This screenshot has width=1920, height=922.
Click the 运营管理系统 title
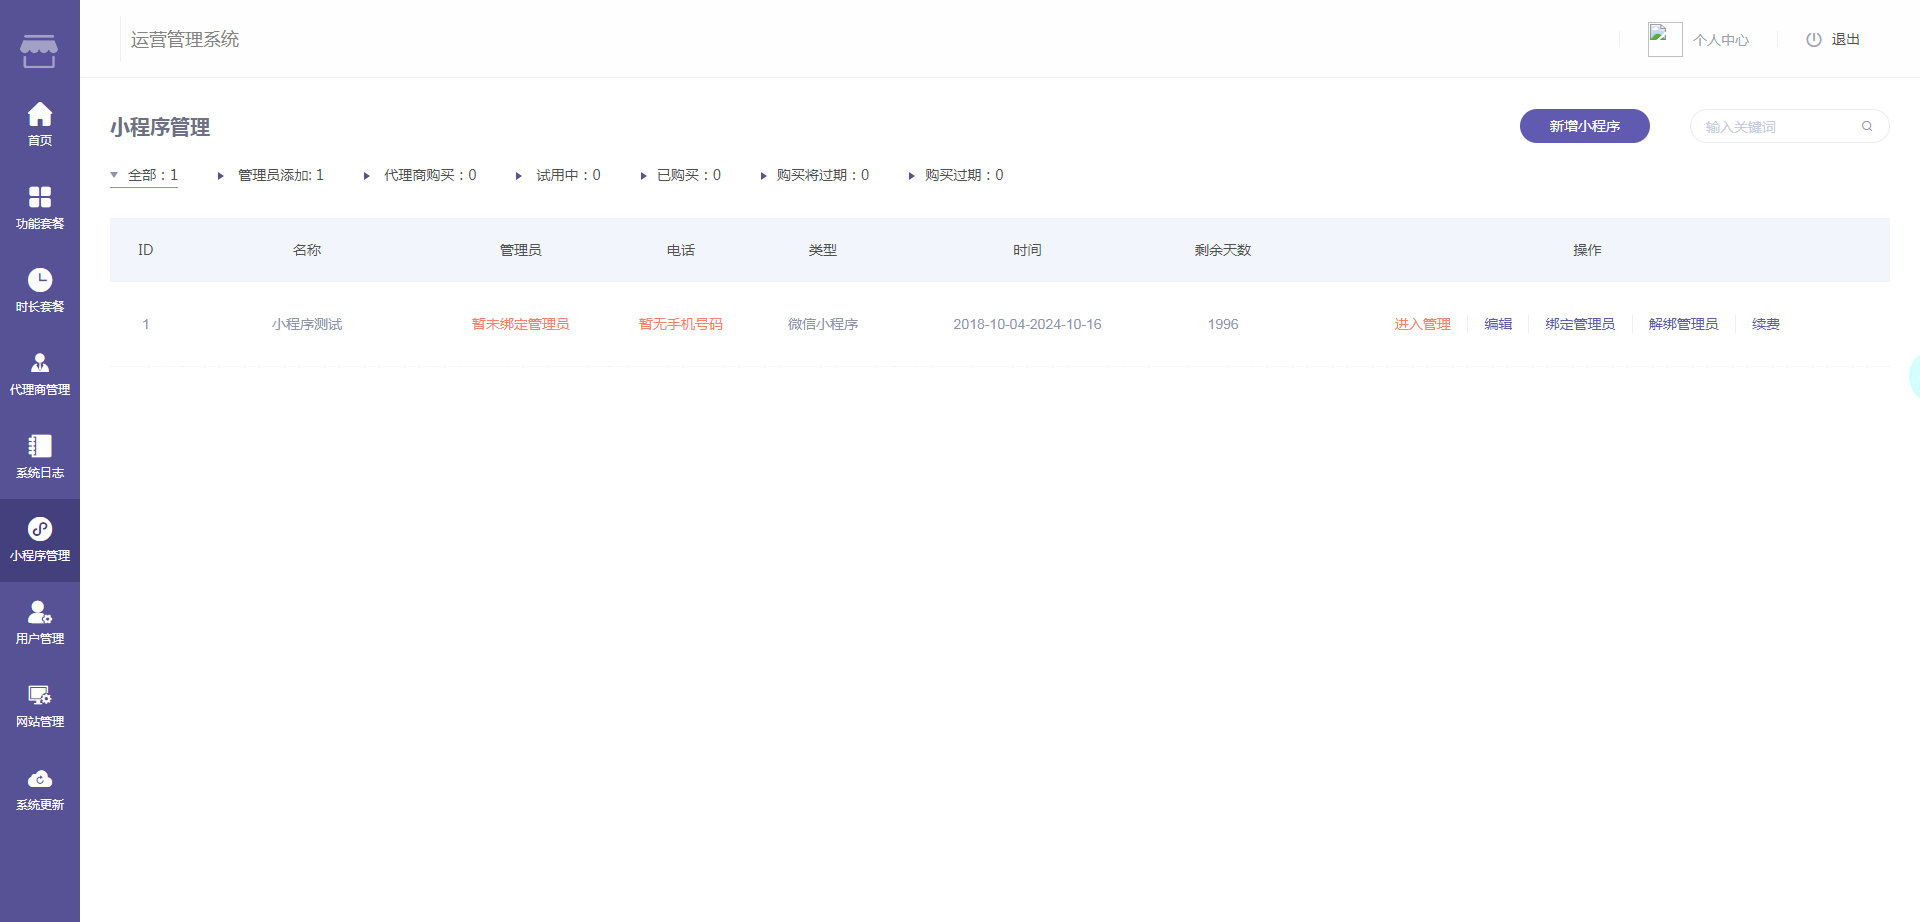coord(185,39)
